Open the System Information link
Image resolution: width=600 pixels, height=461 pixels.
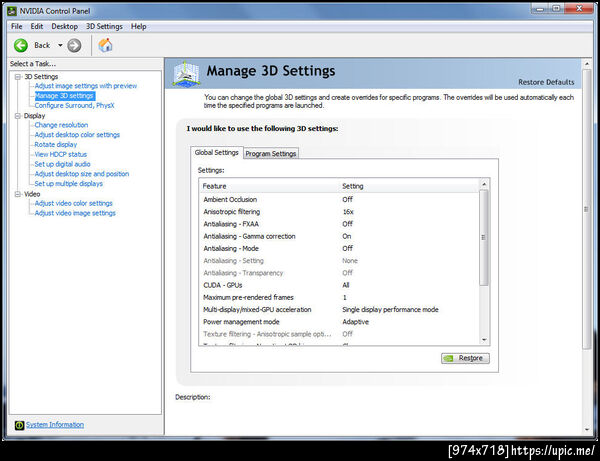click(x=55, y=425)
